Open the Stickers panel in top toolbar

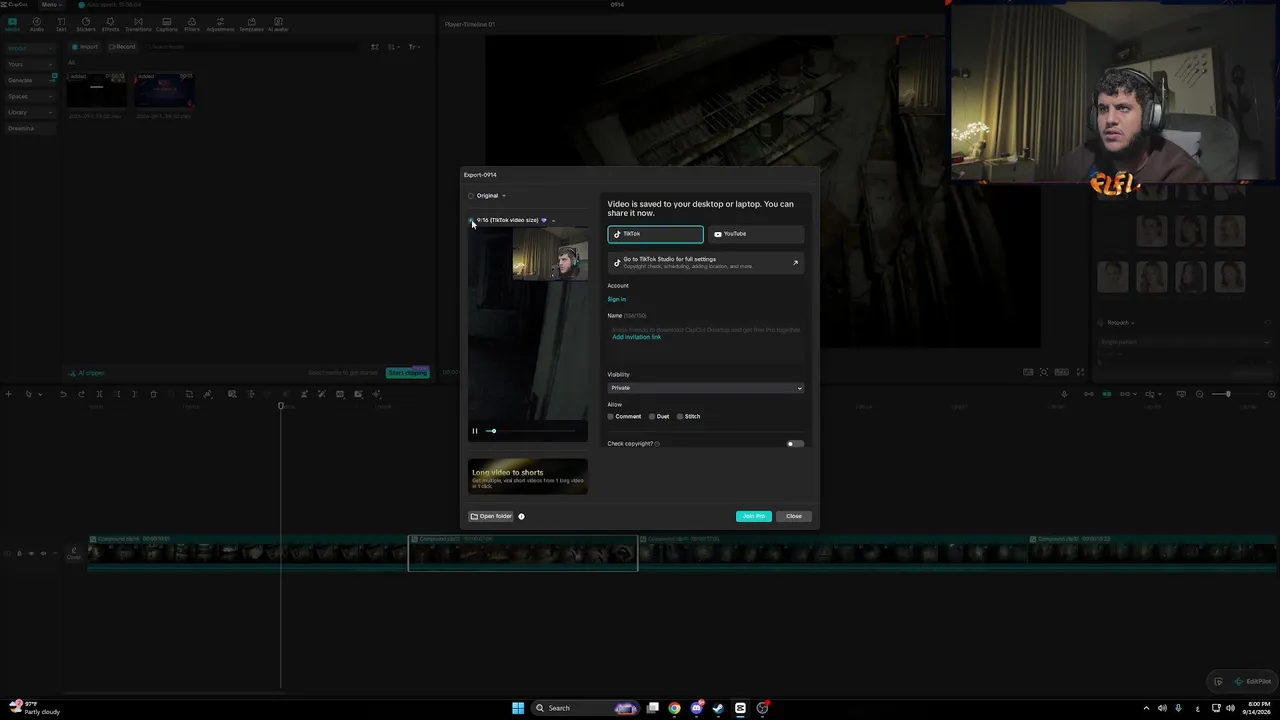pyautogui.click(x=86, y=24)
